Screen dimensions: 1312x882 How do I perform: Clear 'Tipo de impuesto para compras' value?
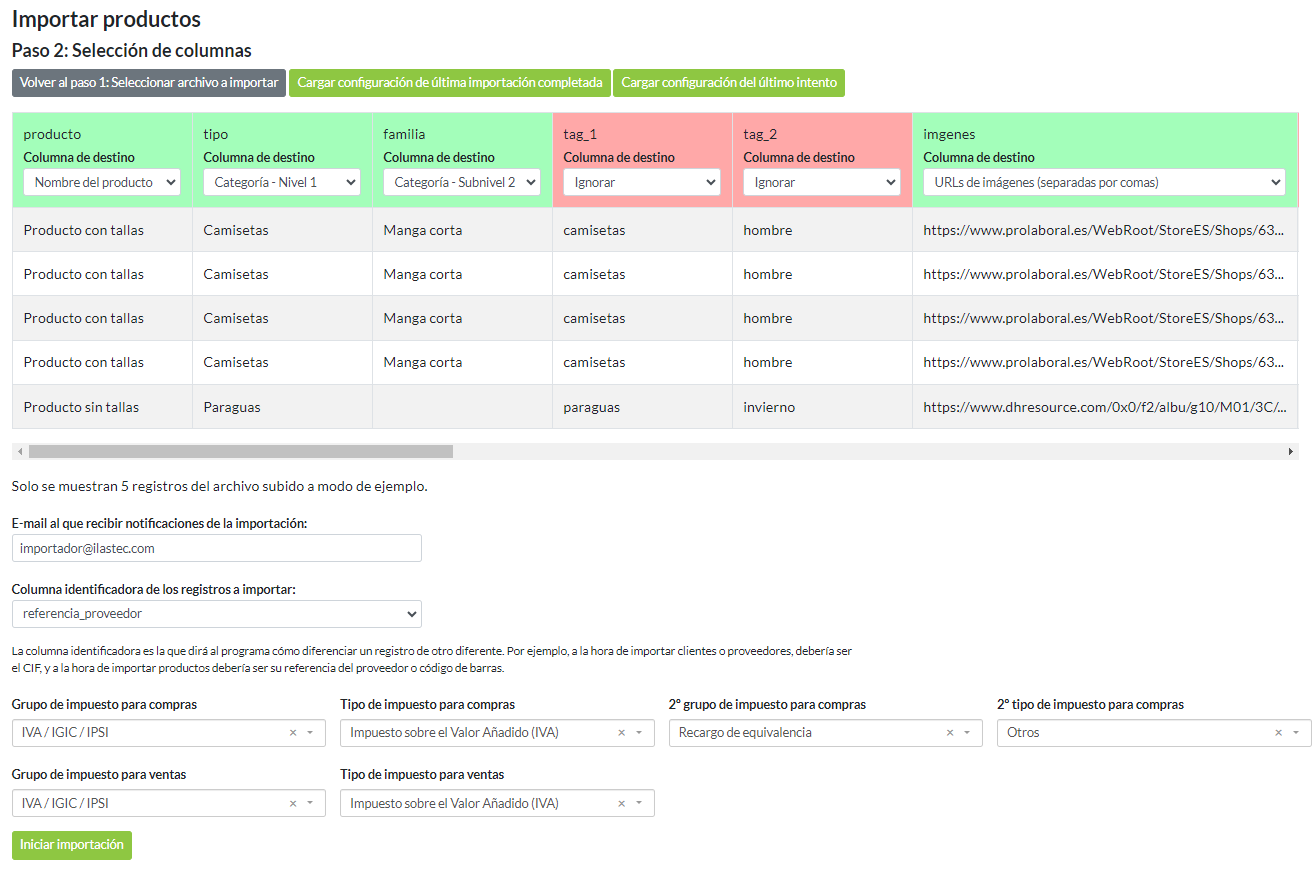[621, 733]
